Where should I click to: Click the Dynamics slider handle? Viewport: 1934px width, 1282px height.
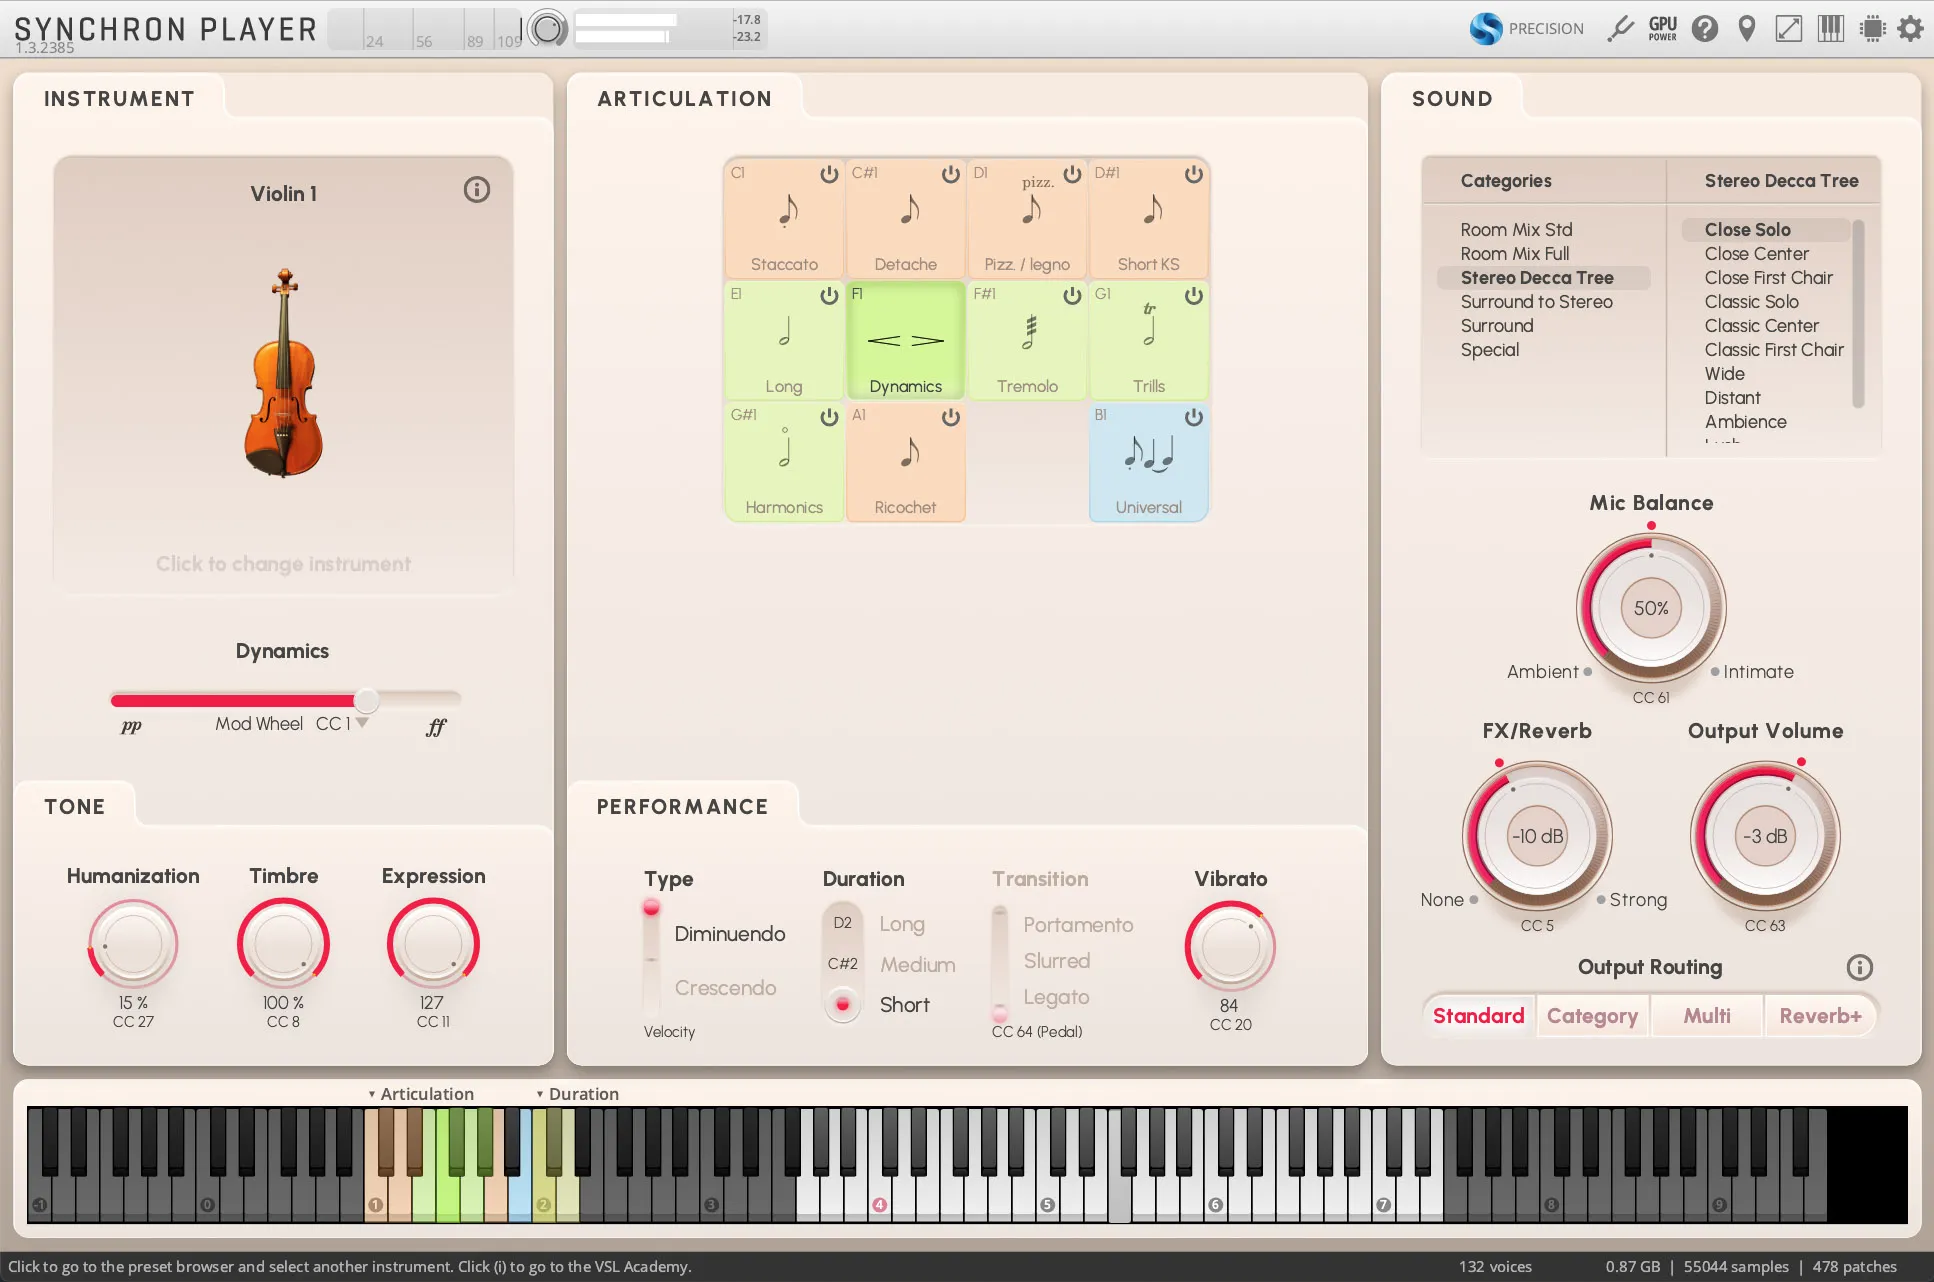tap(367, 700)
